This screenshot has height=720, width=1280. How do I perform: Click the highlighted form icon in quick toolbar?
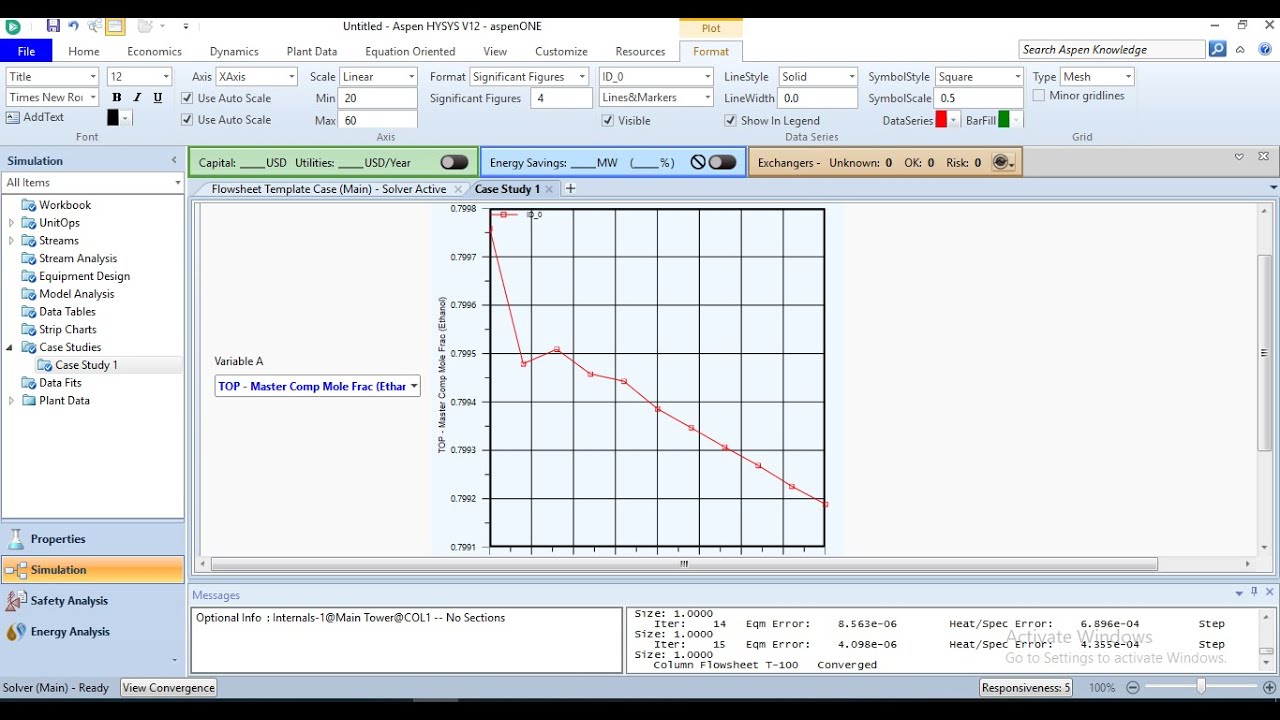click(115, 26)
